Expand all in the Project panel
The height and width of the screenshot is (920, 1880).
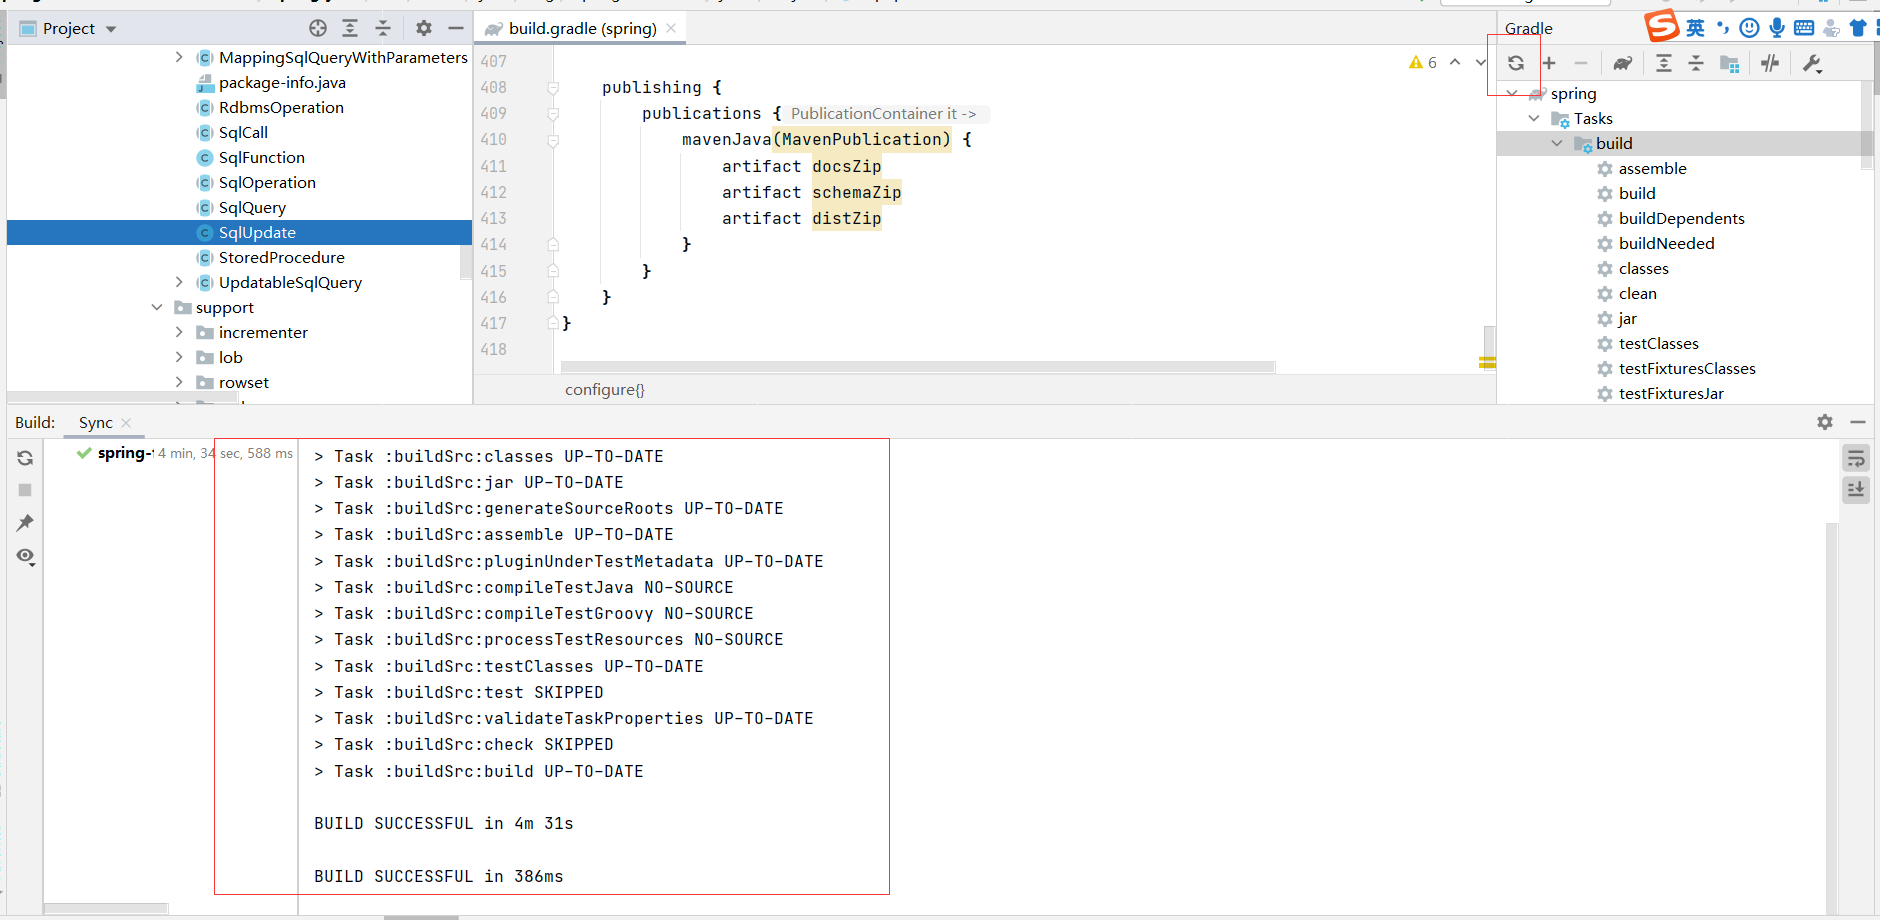click(x=350, y=28)
